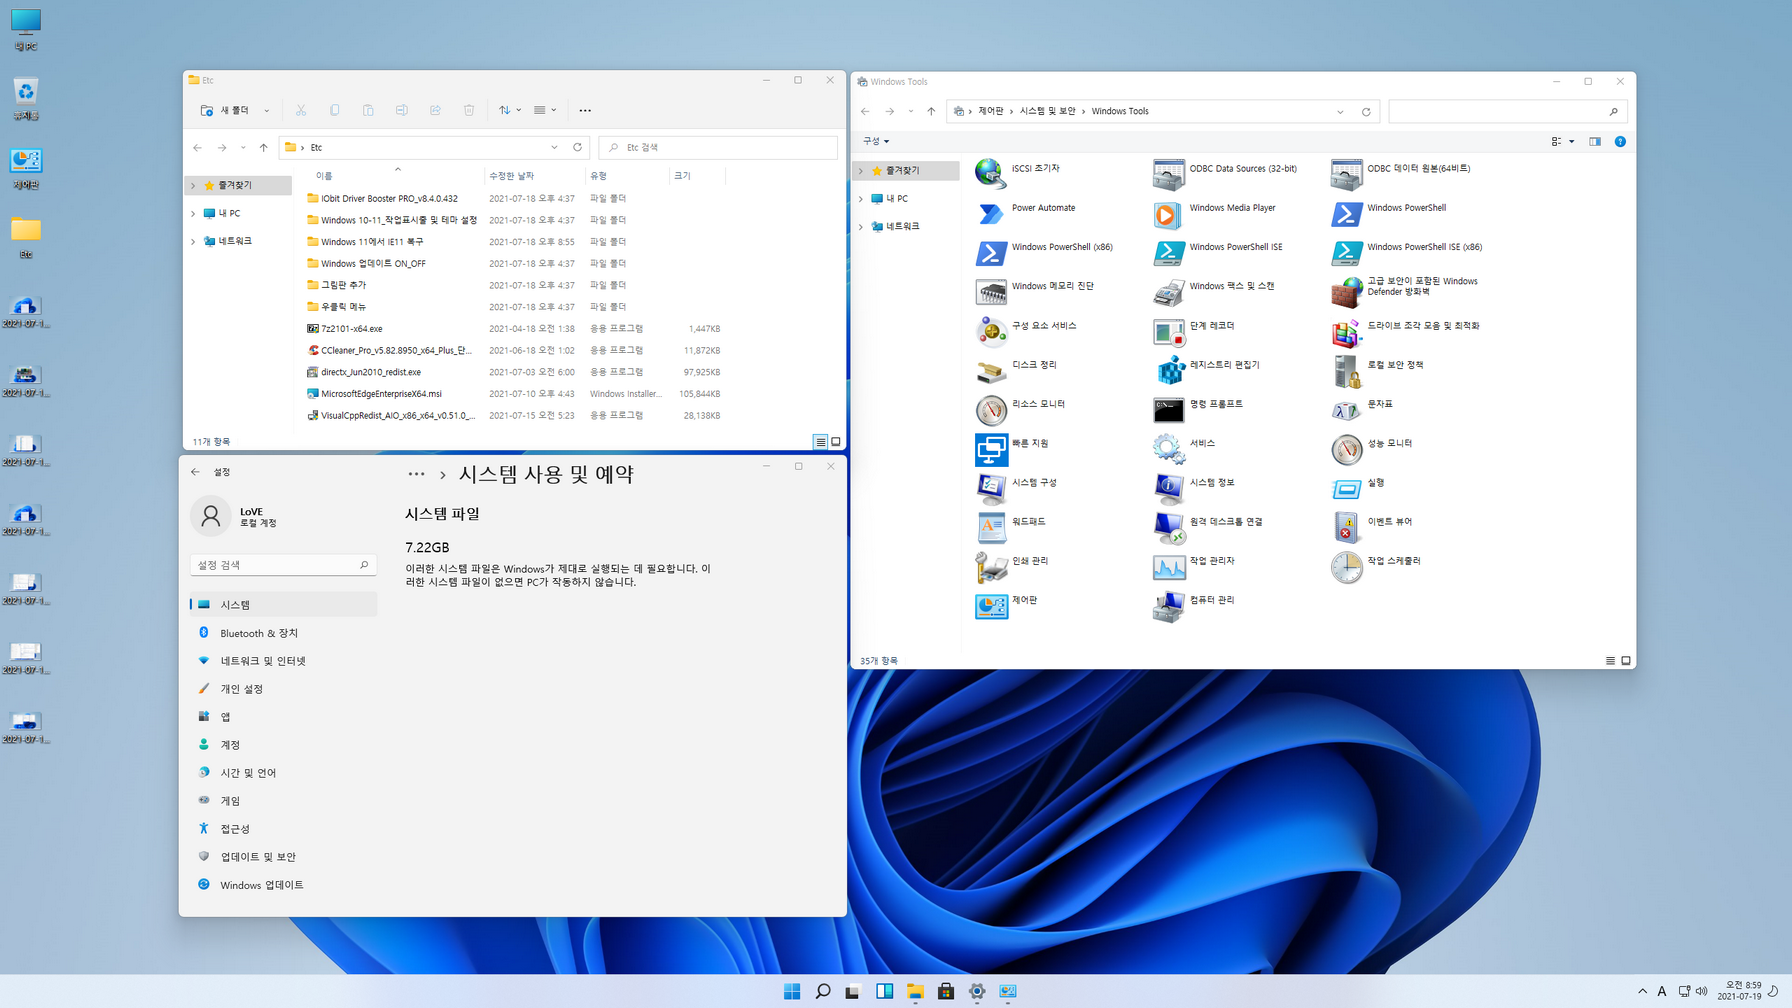Select MicrosoftEdgeEnterpriseX64.msi file
The height and width of the screenshot is (1008, 1792).
[515, 394]
